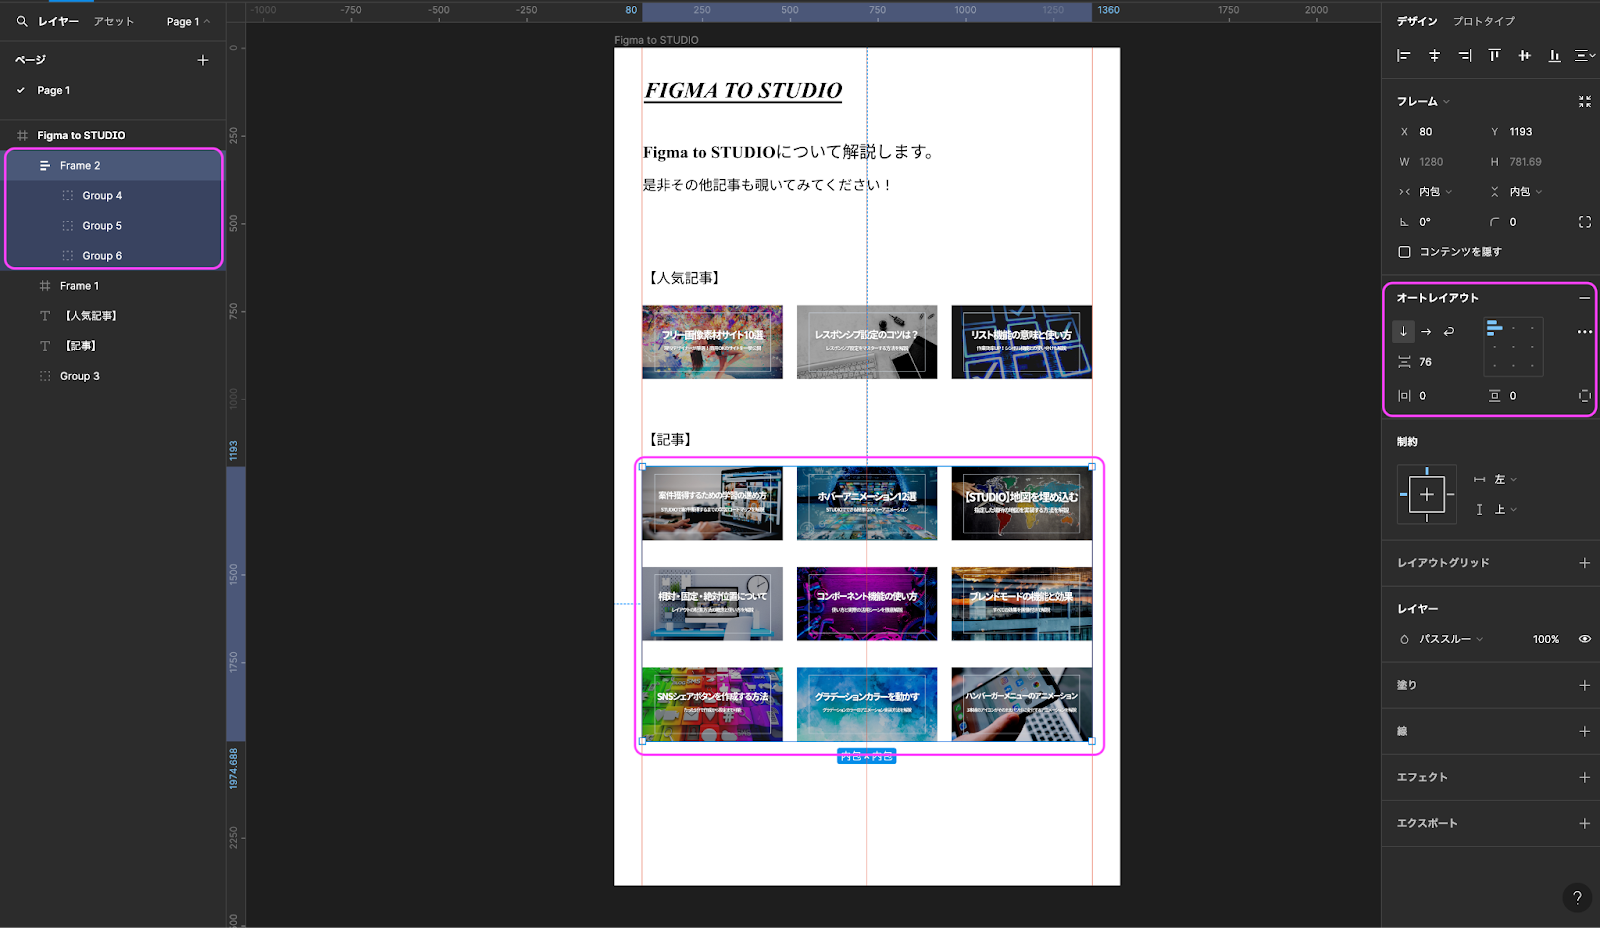The width and height of the screenshot is (1600, 928).
Task: Open auto layout advanced settings ellipsis
Action: click(x=1585, y=332)
